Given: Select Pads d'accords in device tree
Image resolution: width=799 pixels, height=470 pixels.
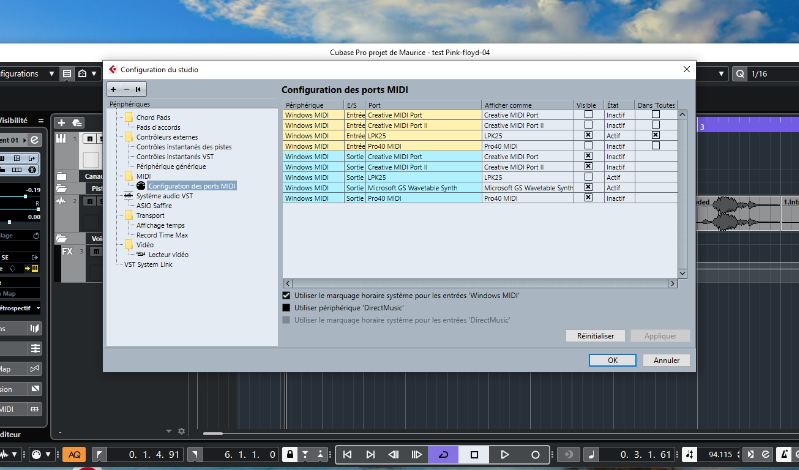Looking at the screenshot, I should point(158,127).
